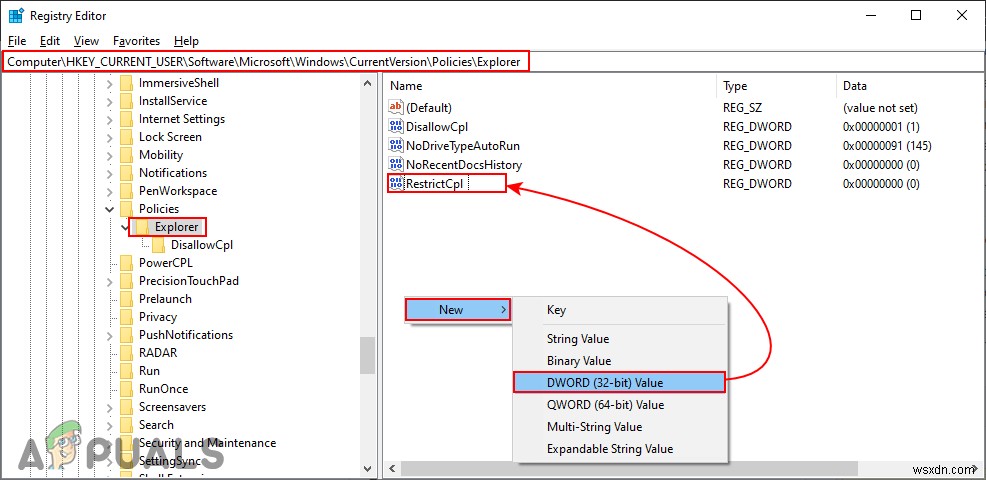Click the 0x00000091 (145) data cell
Screen dimensions: 986x480
coord(887,145)
